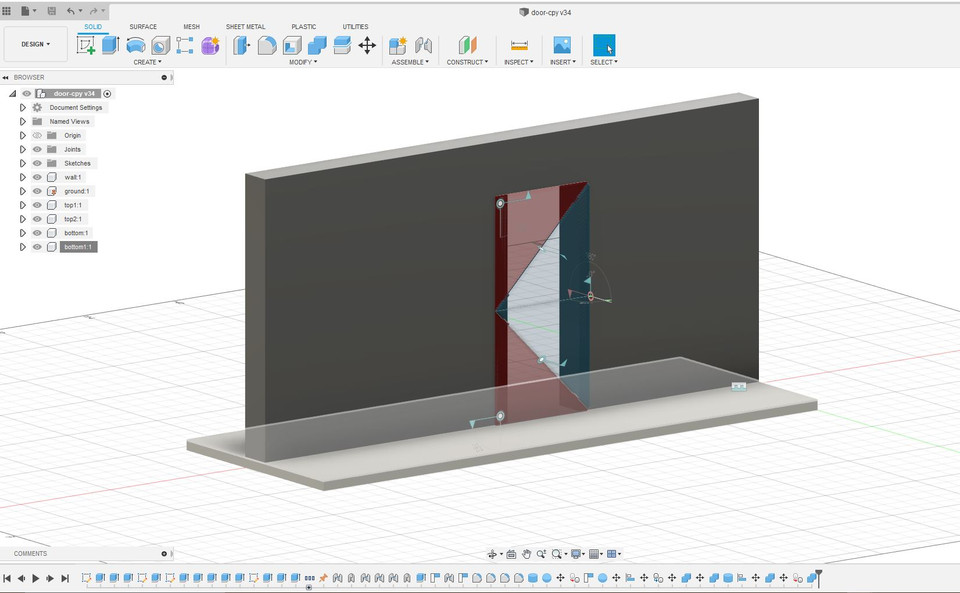Expand the Sketches folder in Browser
The height and width of the screenshot is (593, 960).
[22, 163]
